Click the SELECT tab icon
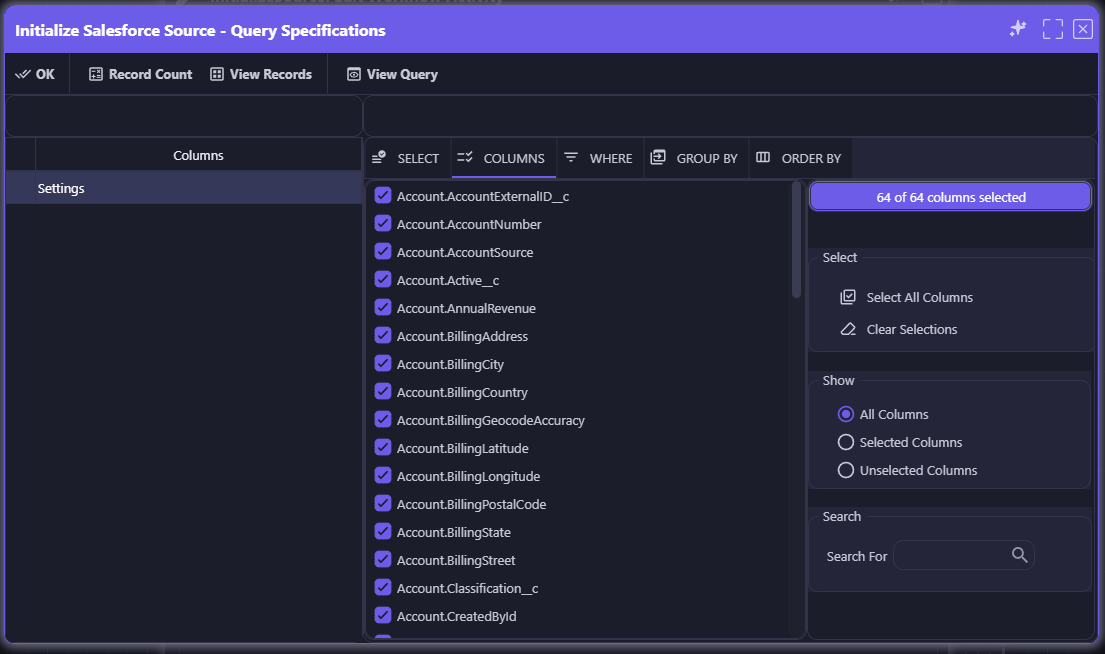 click(x=379, y=156)
